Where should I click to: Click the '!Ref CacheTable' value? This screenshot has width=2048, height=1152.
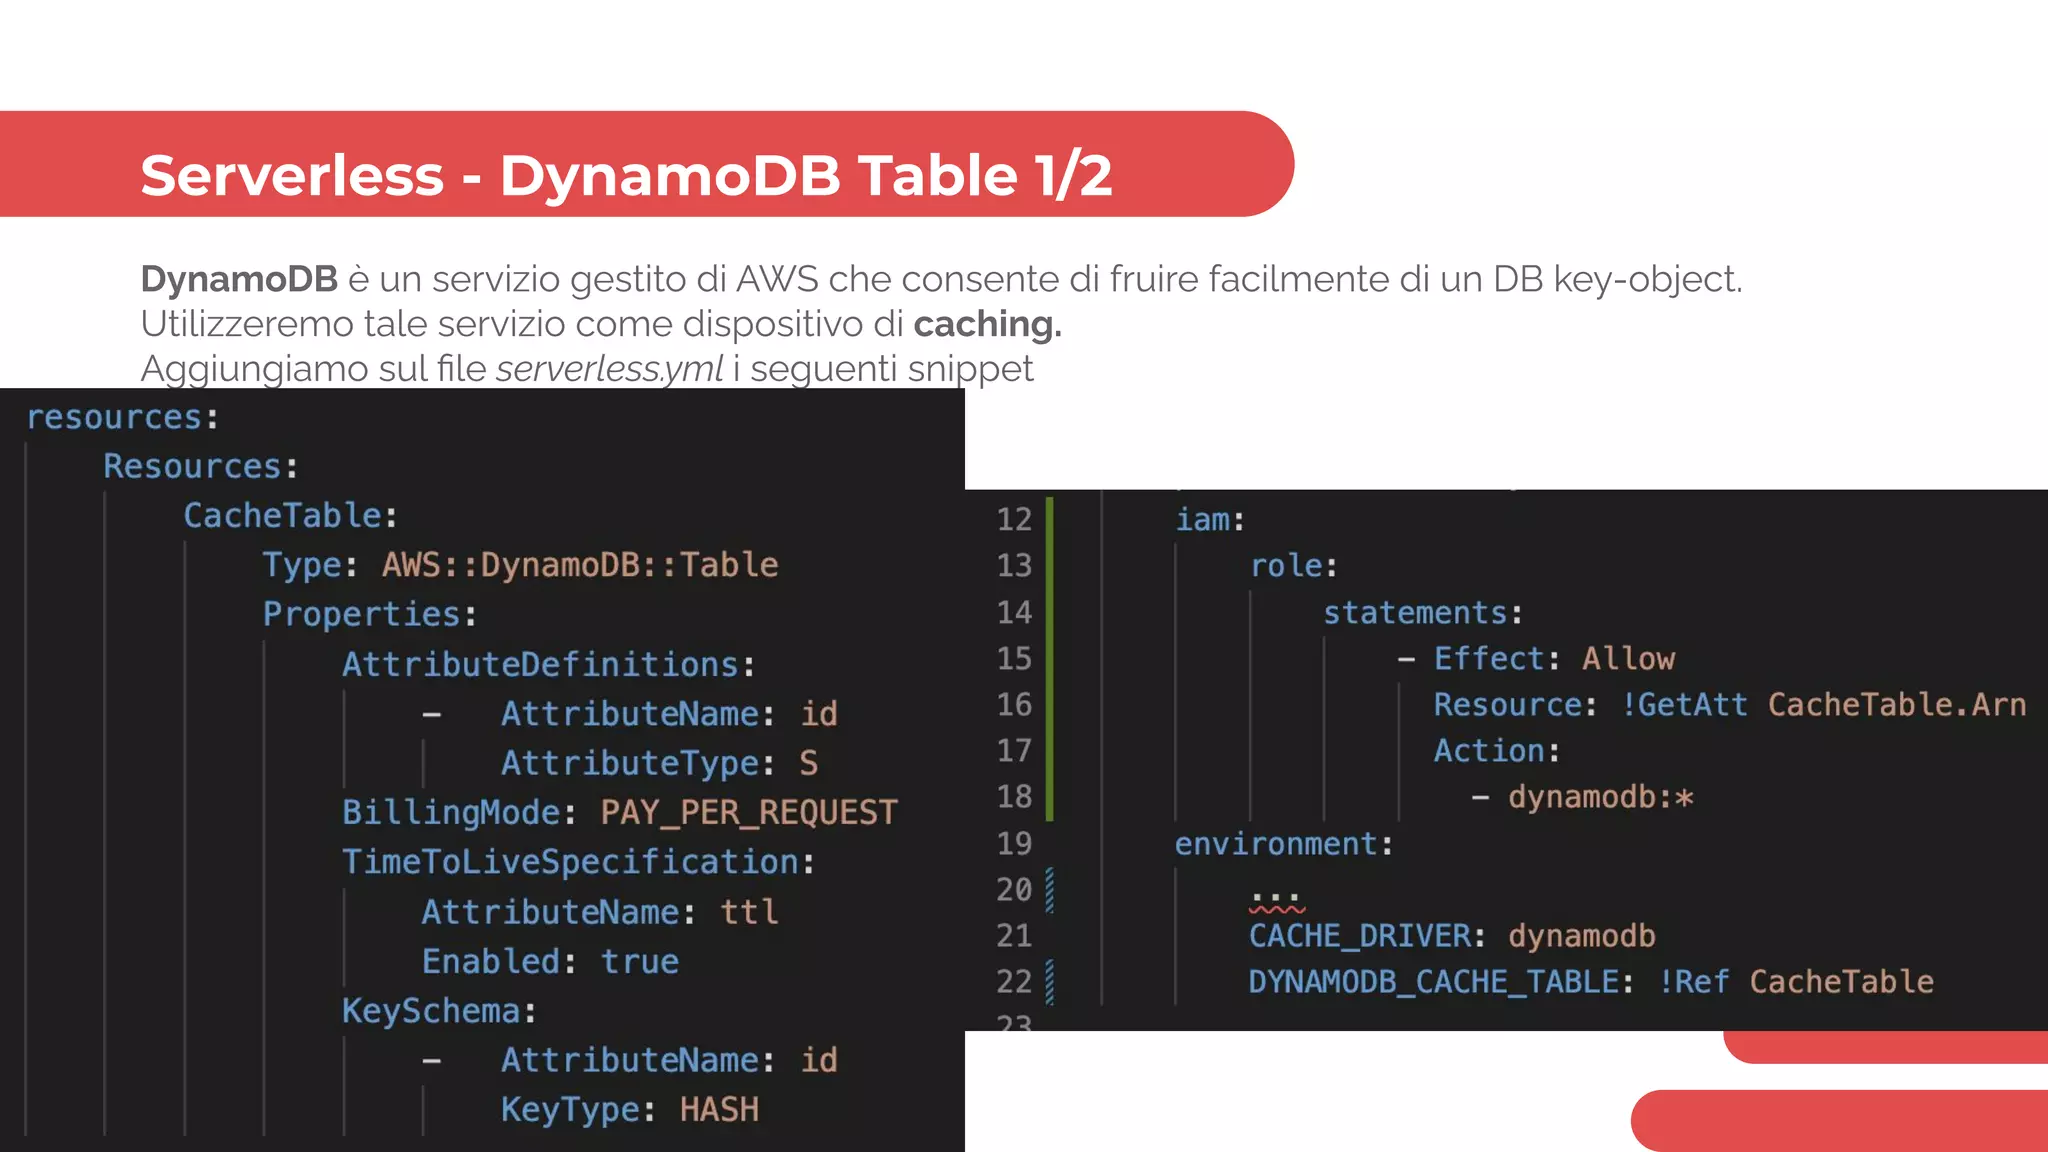pos(1796,982)
